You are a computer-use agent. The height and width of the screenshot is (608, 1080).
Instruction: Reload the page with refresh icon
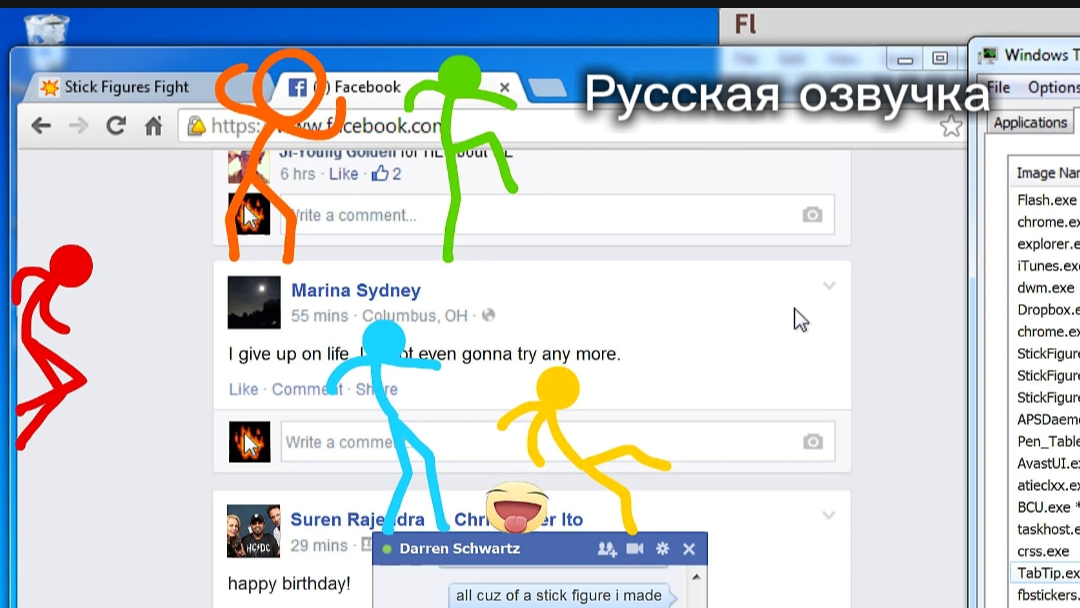point(116,125)
